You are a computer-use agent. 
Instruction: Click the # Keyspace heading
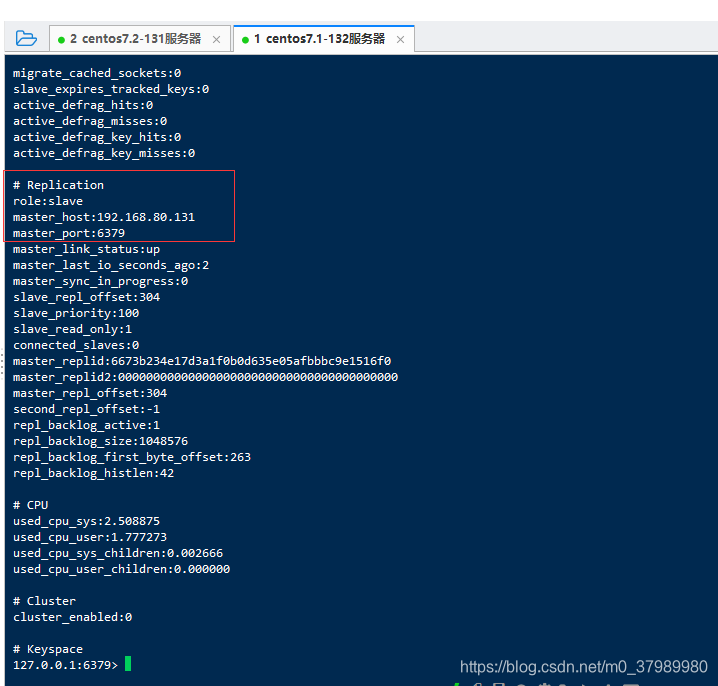pyautogui.click(x=48, y=649)
